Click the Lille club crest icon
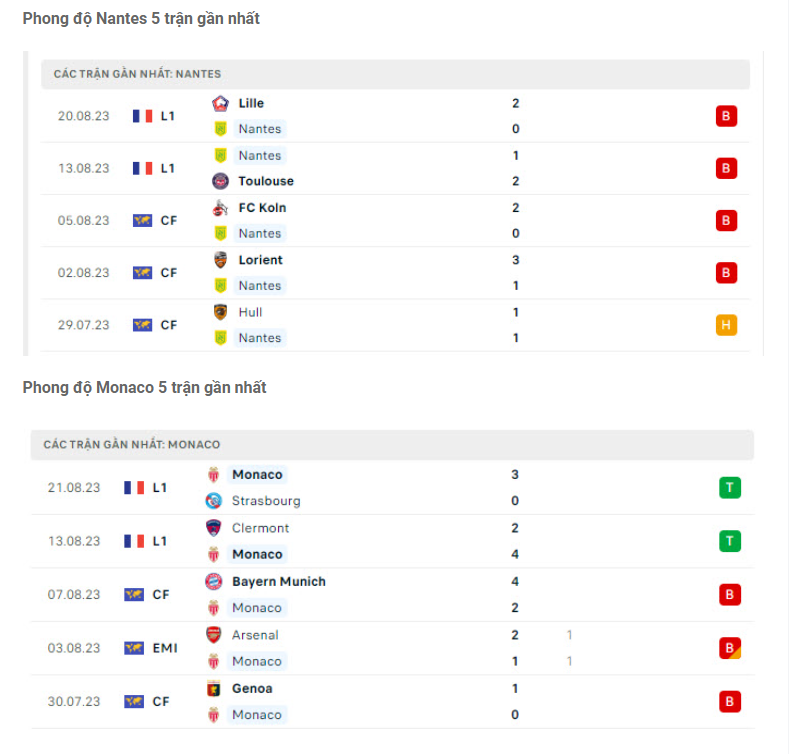Image resolution: width=789 pixels, height=754 pixels. pos(220,103)
